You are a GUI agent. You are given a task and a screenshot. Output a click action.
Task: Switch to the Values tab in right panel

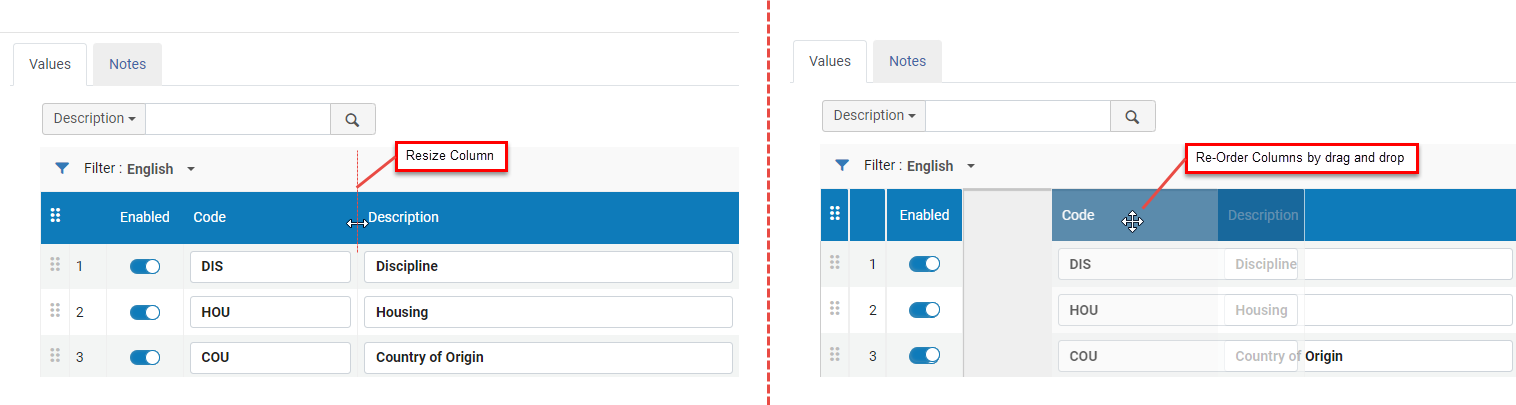[x=829, y=61]
